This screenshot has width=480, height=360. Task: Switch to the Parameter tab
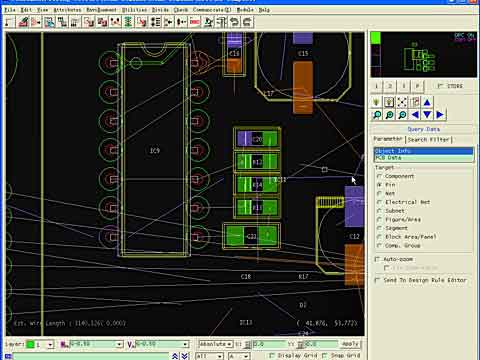pos(388,139)
